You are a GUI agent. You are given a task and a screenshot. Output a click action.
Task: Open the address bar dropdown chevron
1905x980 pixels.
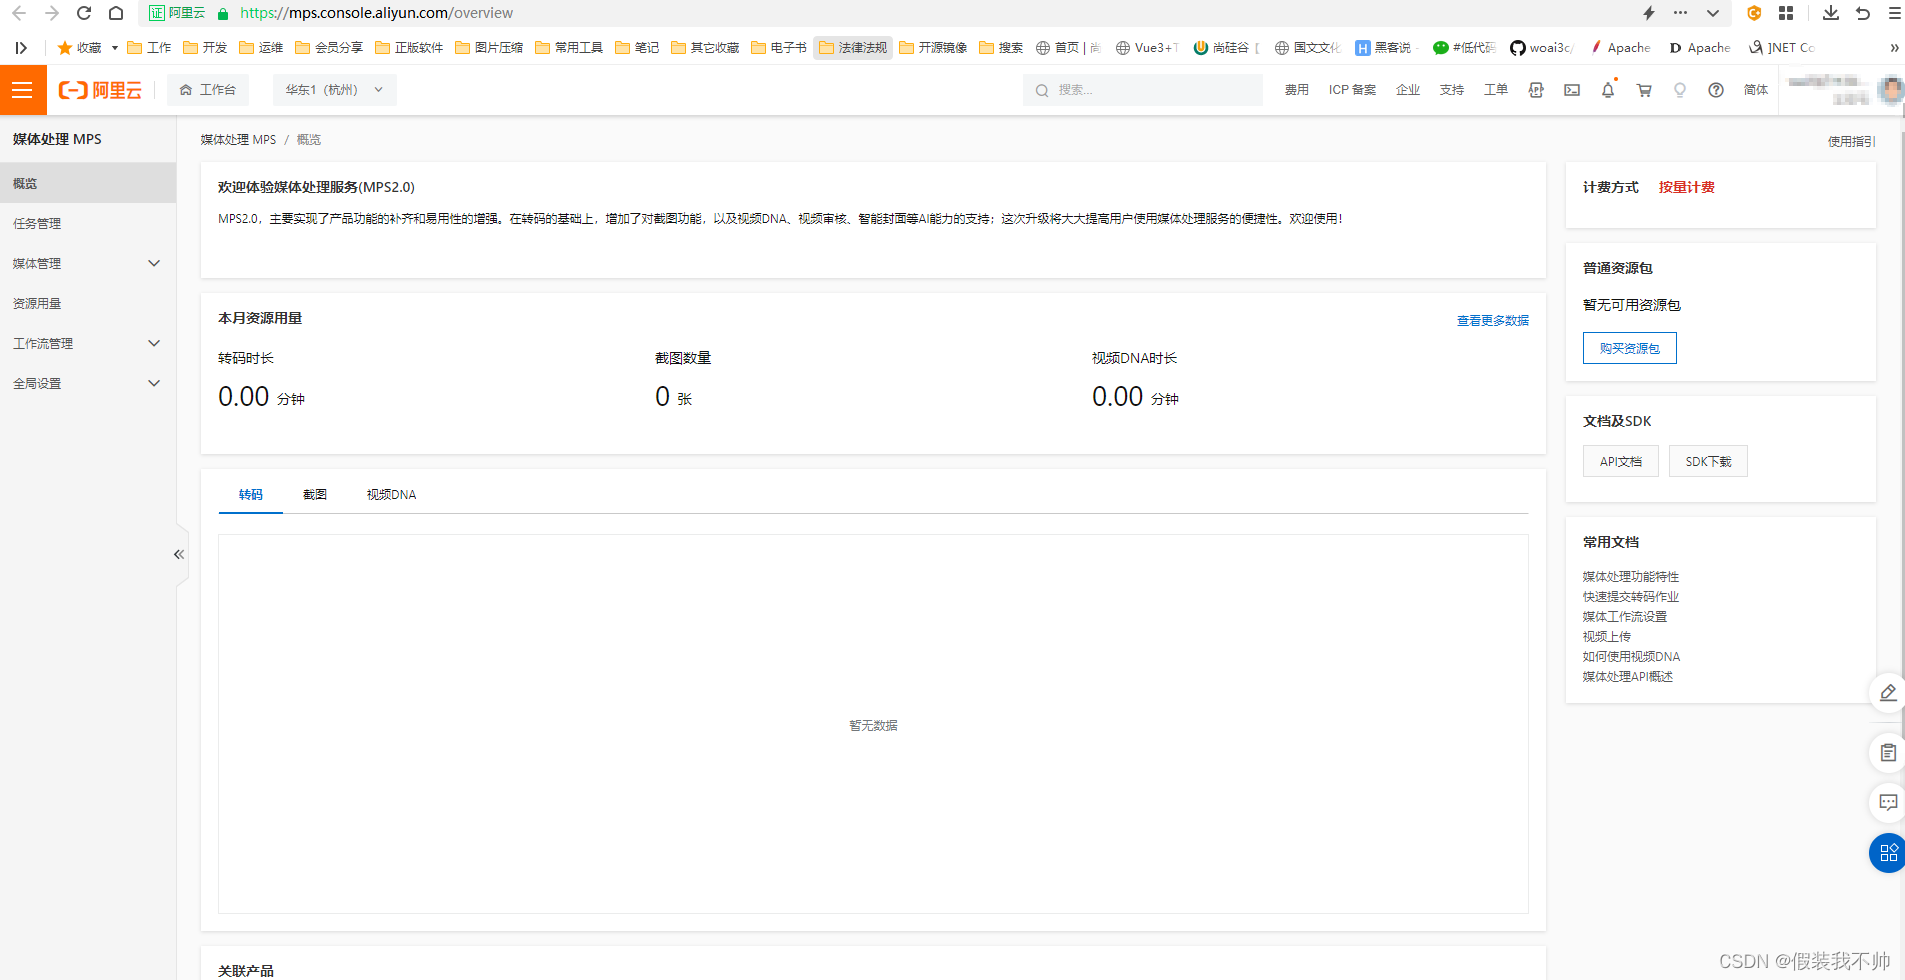coord(1713,13)
